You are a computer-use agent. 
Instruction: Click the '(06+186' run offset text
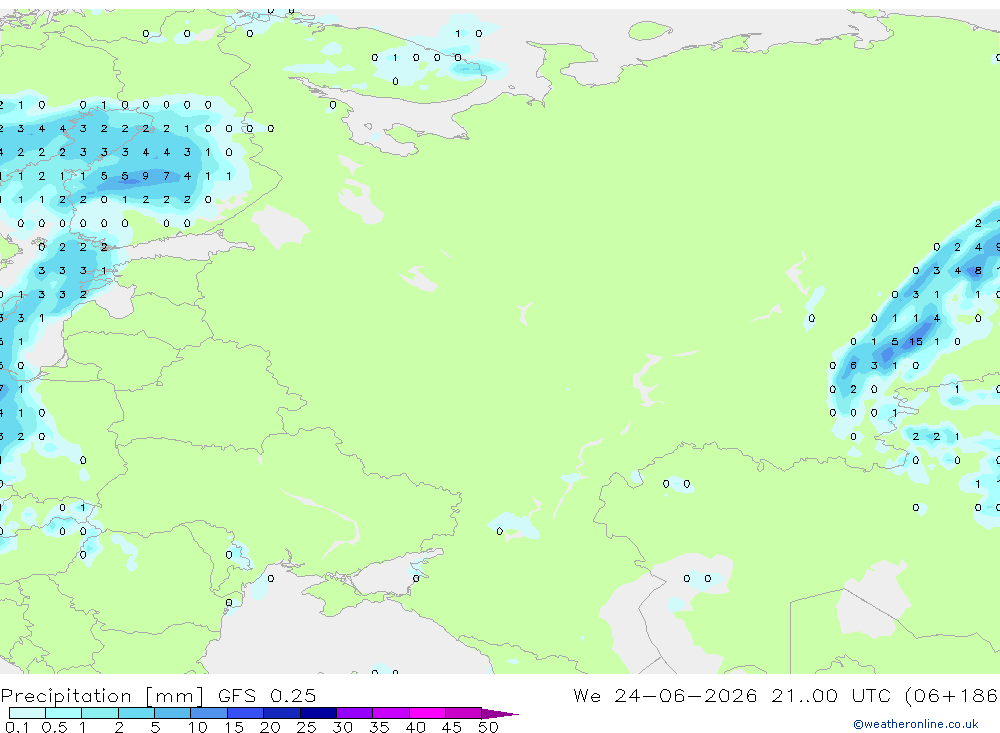[x=951, y=695]
